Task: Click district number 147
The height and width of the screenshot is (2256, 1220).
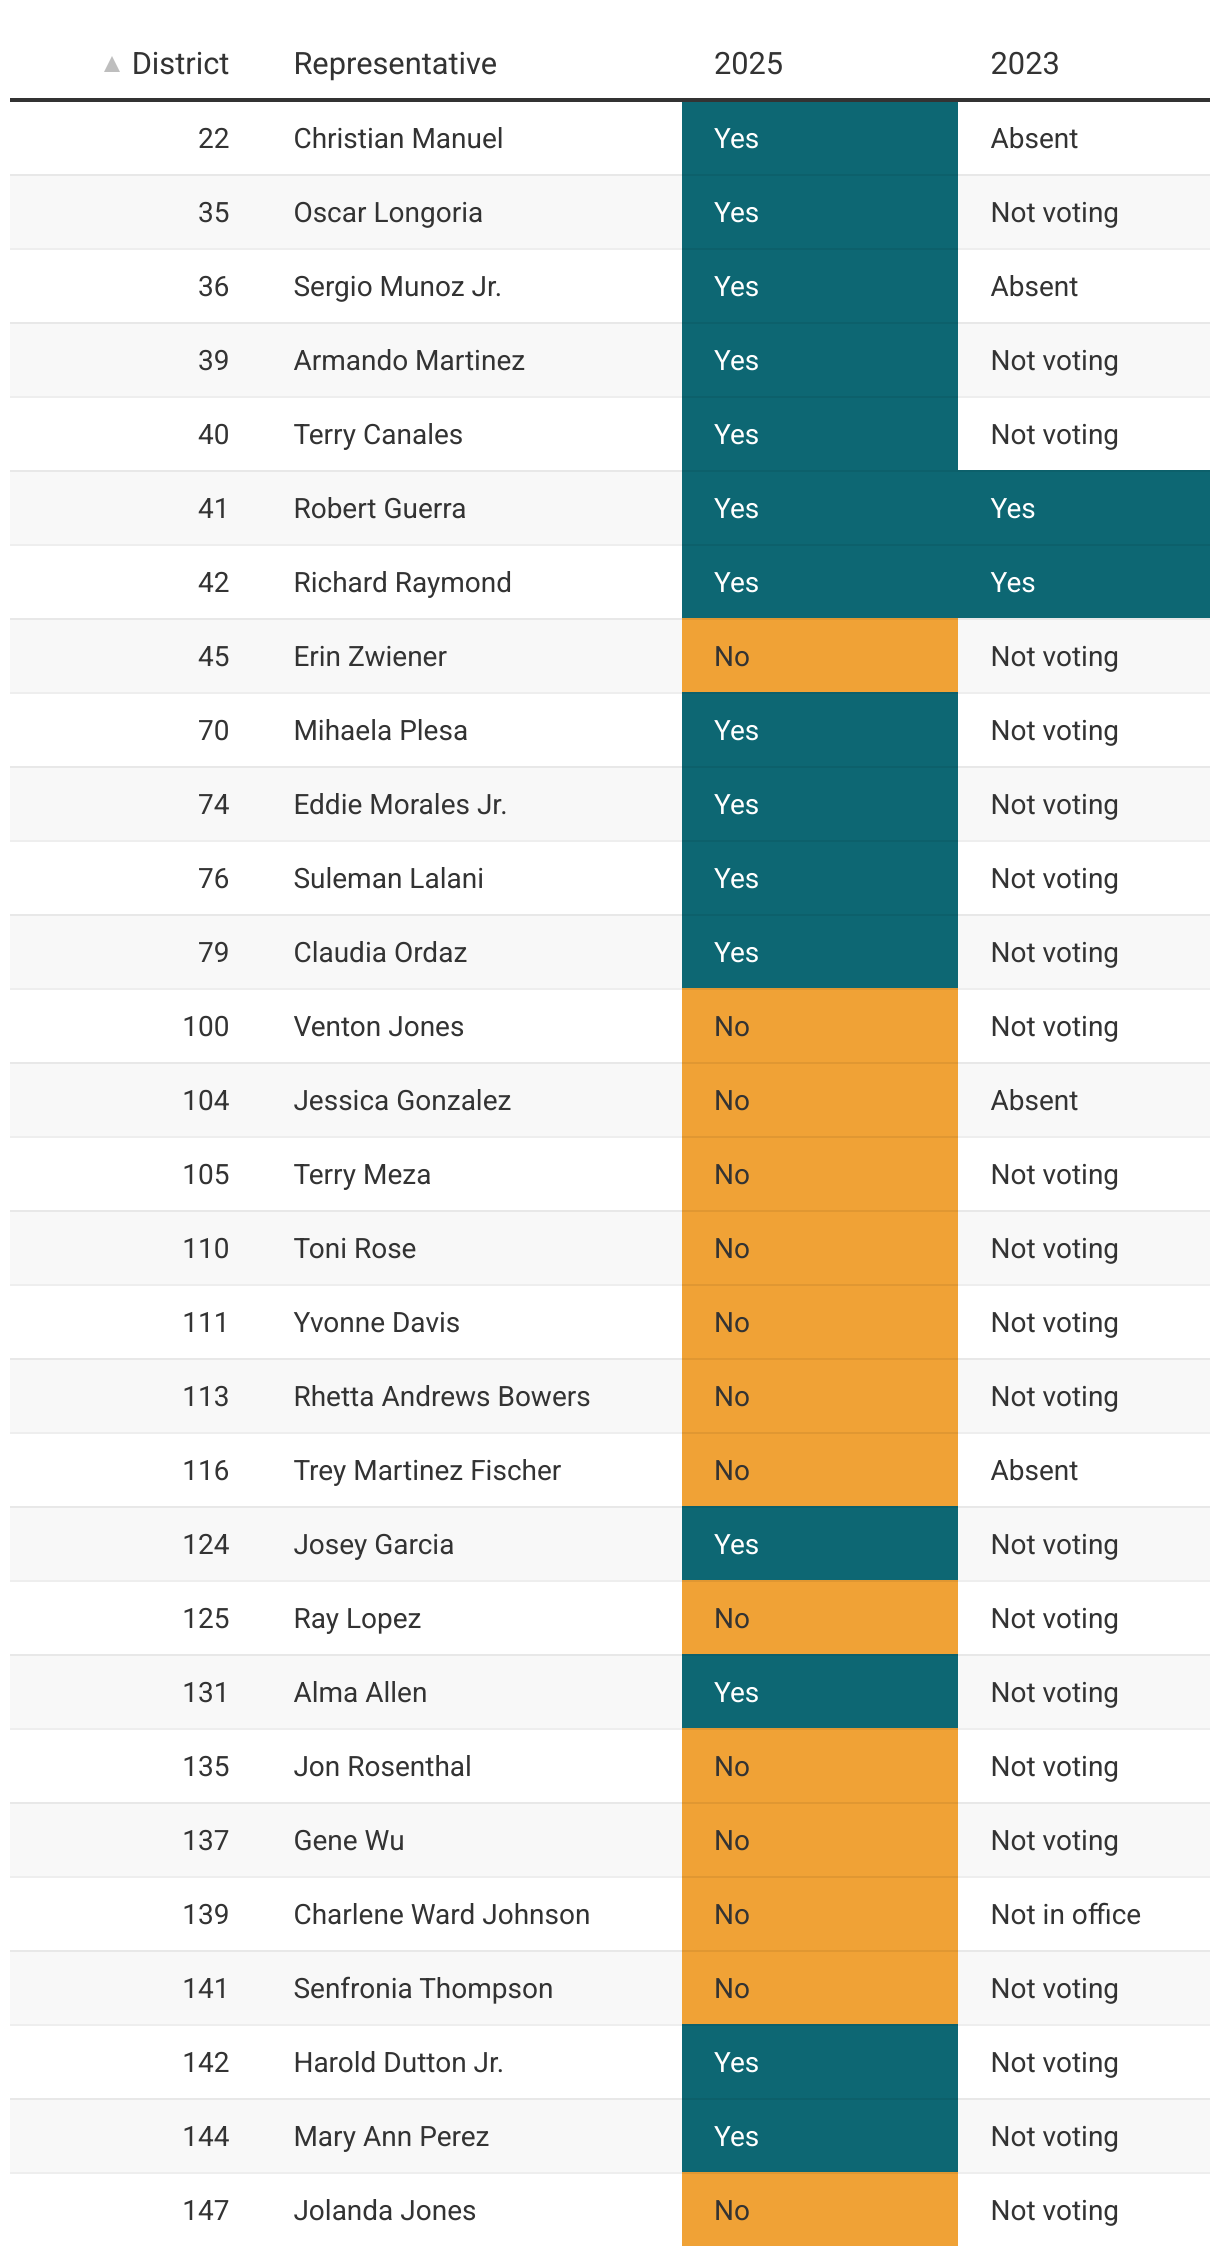Action: (x=206, y=2210)
